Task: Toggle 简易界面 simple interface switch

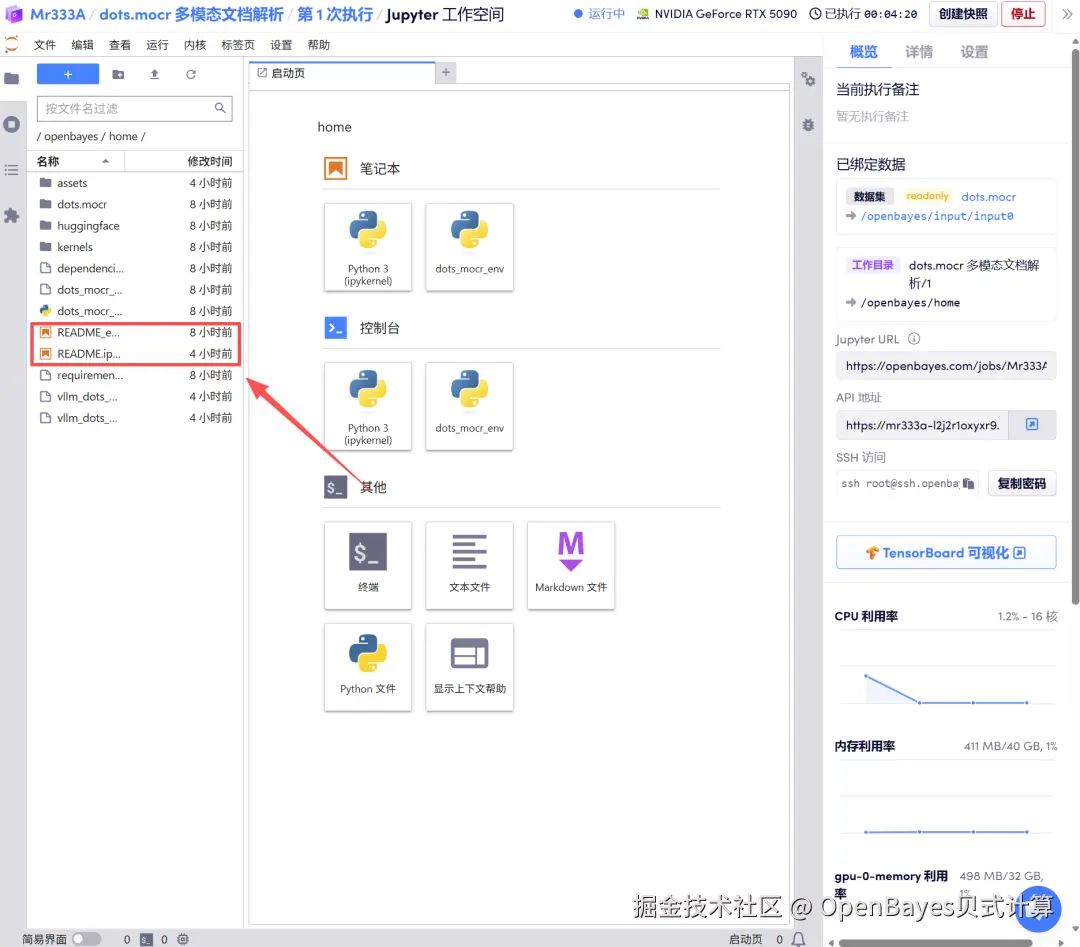Action: click(x=87, y=939)
